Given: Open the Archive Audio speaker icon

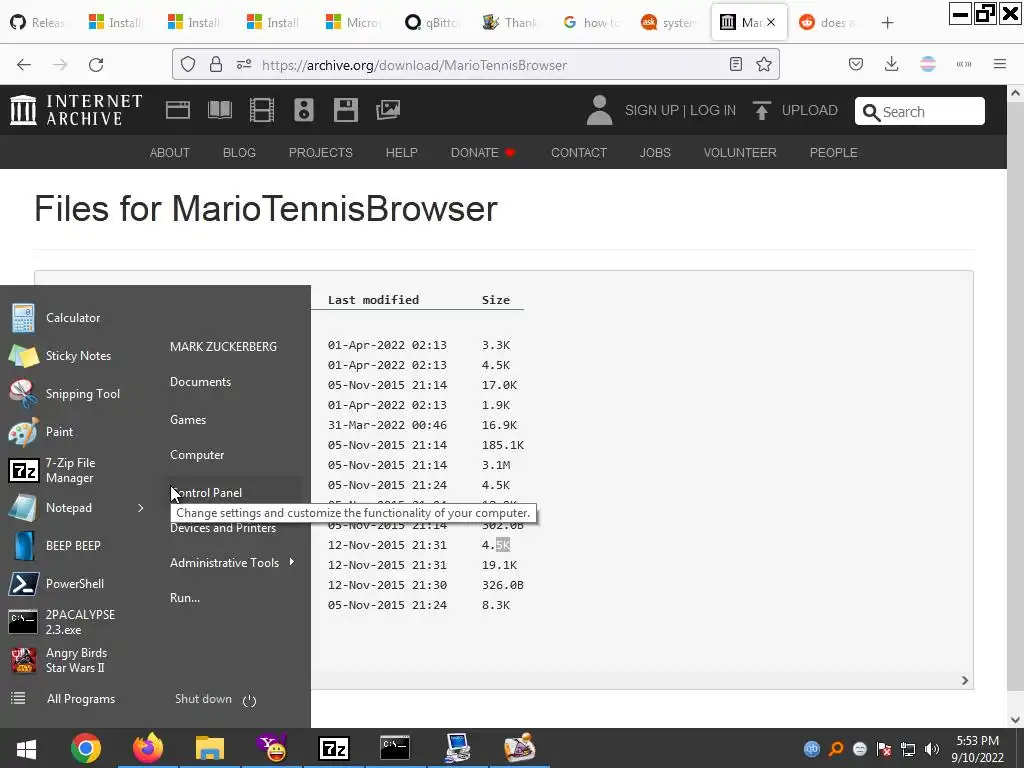Looking at the screenshot, I should 304,110.
